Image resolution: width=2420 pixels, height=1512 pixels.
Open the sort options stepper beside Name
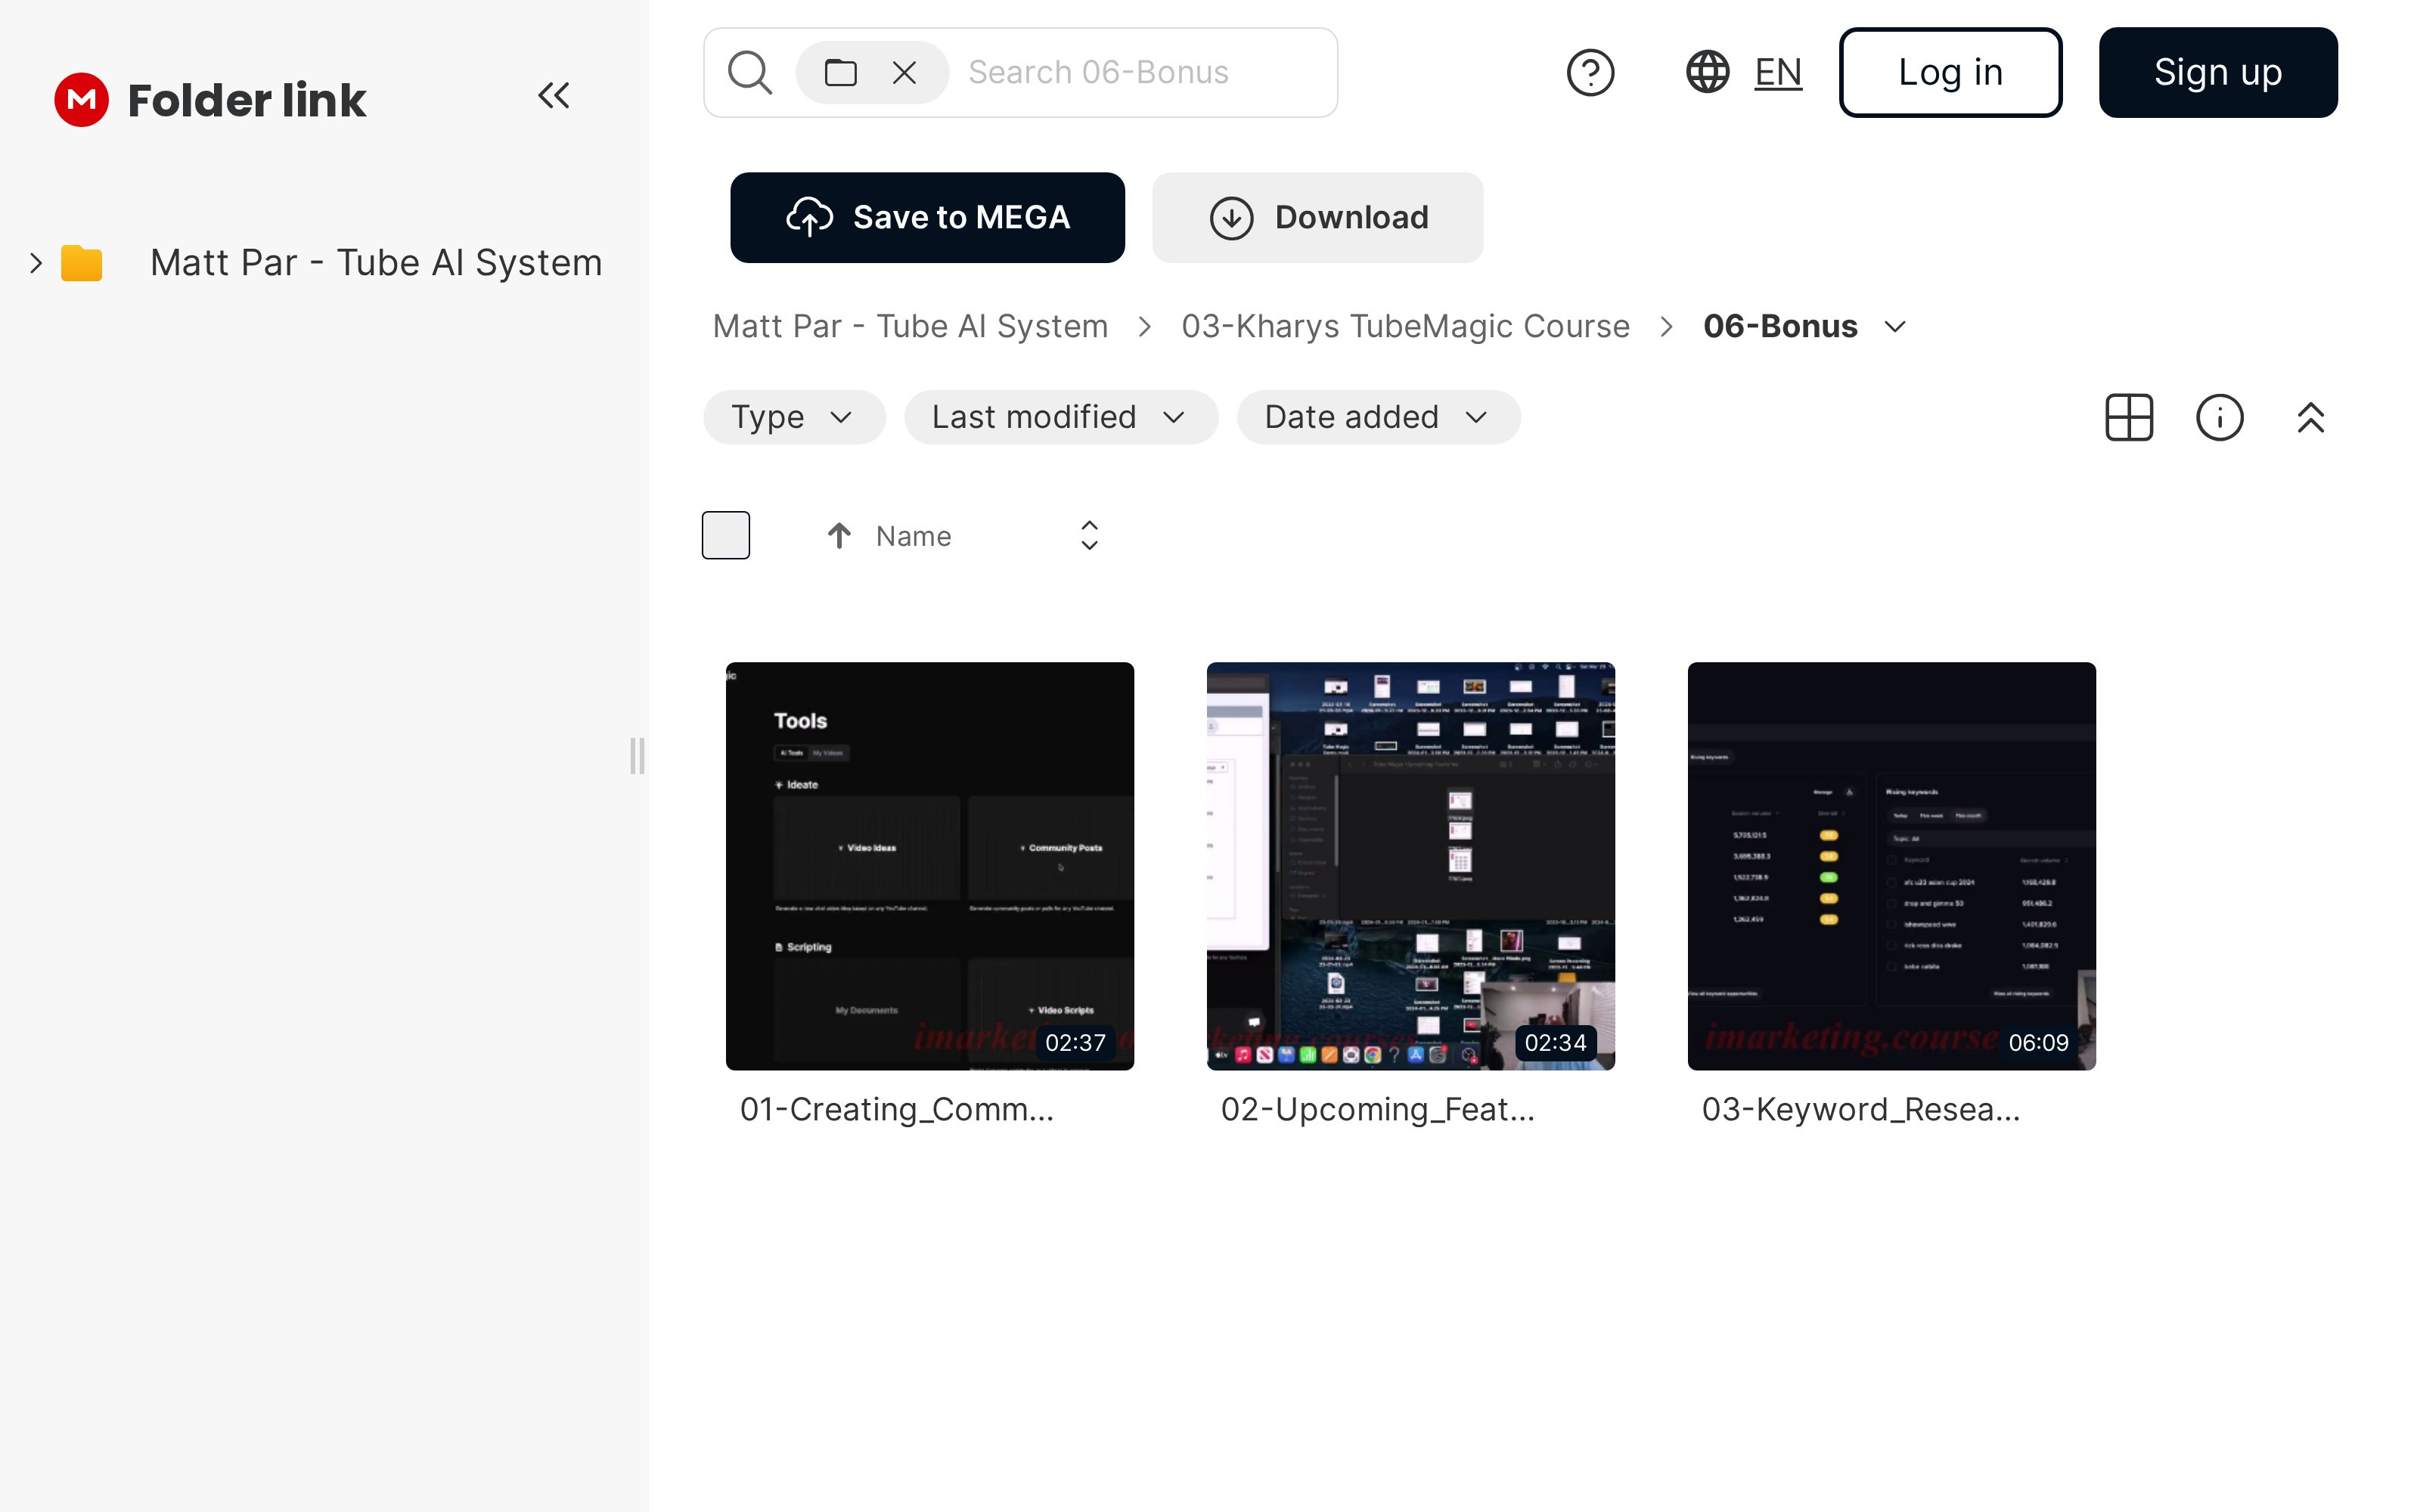point(1089,535)
